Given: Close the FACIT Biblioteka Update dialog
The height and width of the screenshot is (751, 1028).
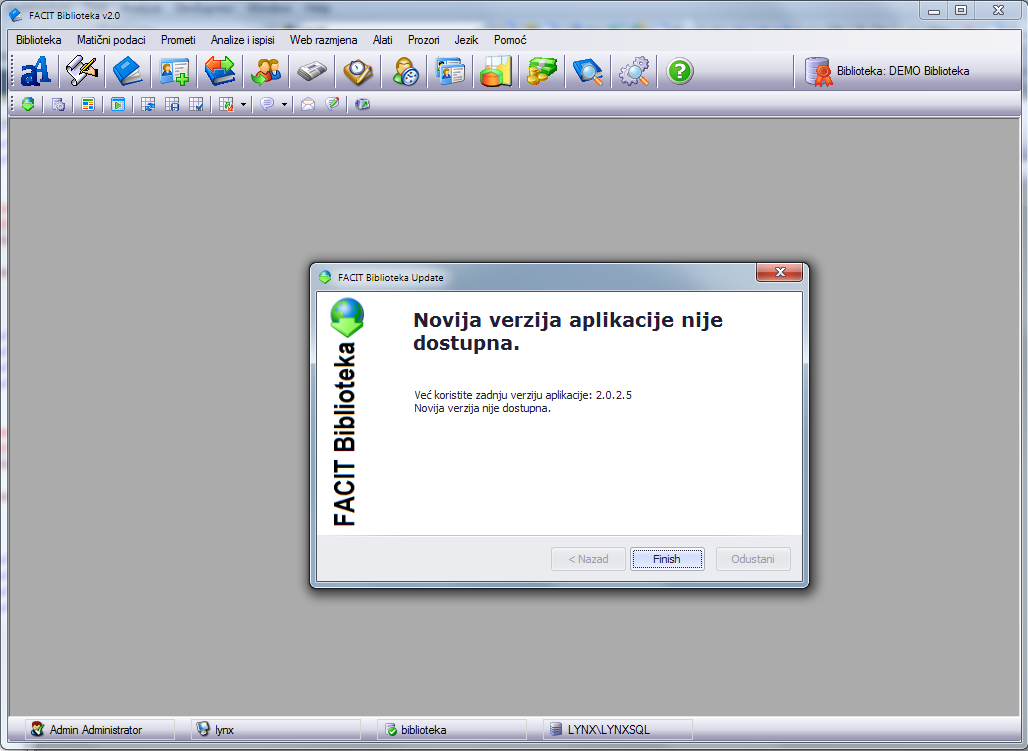Looking at the screenshot, I should coord(779,274).
